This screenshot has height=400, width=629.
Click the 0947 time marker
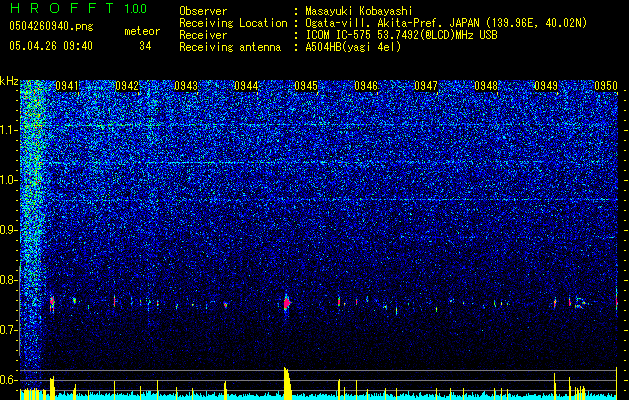[x=426, y=86]
